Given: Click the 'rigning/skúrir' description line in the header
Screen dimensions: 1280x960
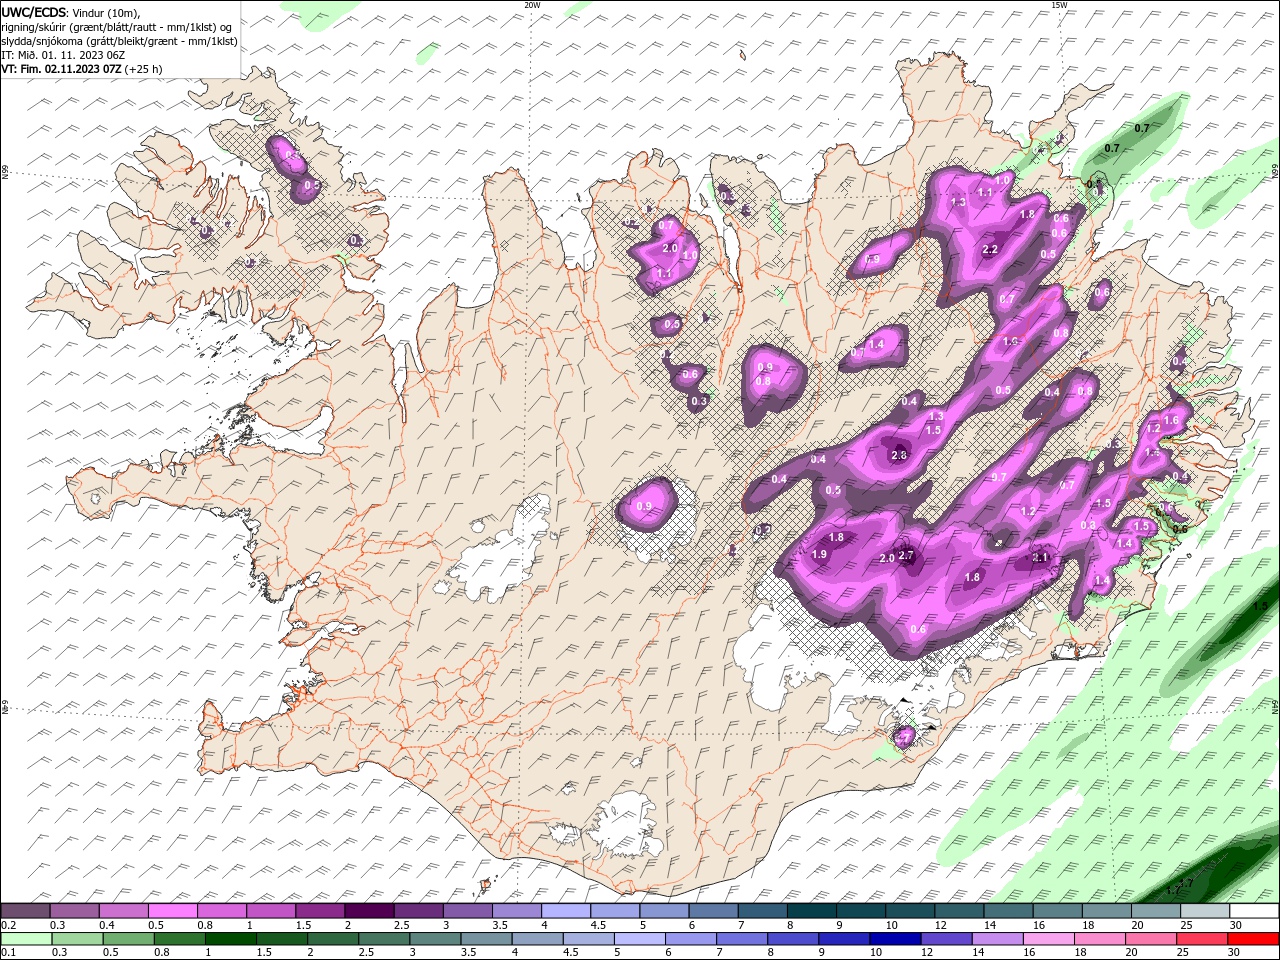Looking at the screenshot, I should [117, 27].
